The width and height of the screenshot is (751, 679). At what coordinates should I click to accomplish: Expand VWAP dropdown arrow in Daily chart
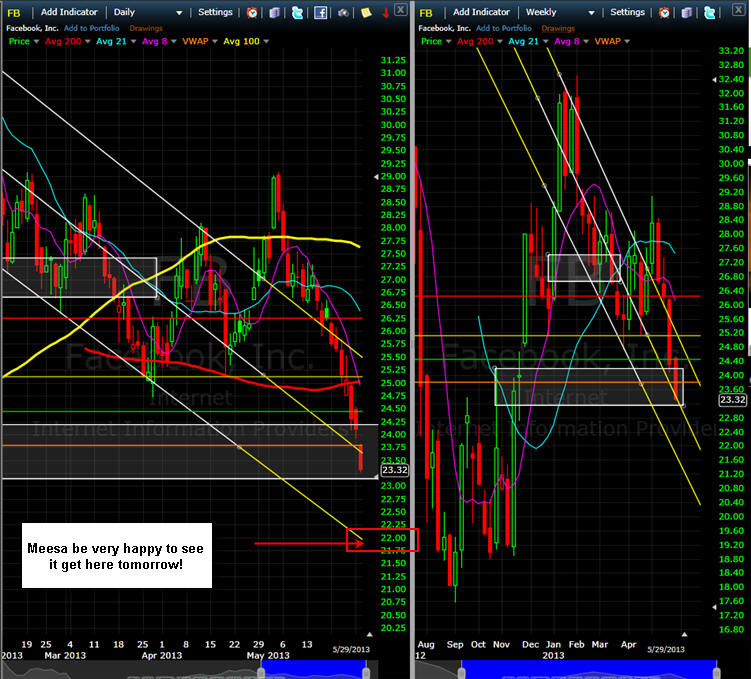[x=215, y=42]
